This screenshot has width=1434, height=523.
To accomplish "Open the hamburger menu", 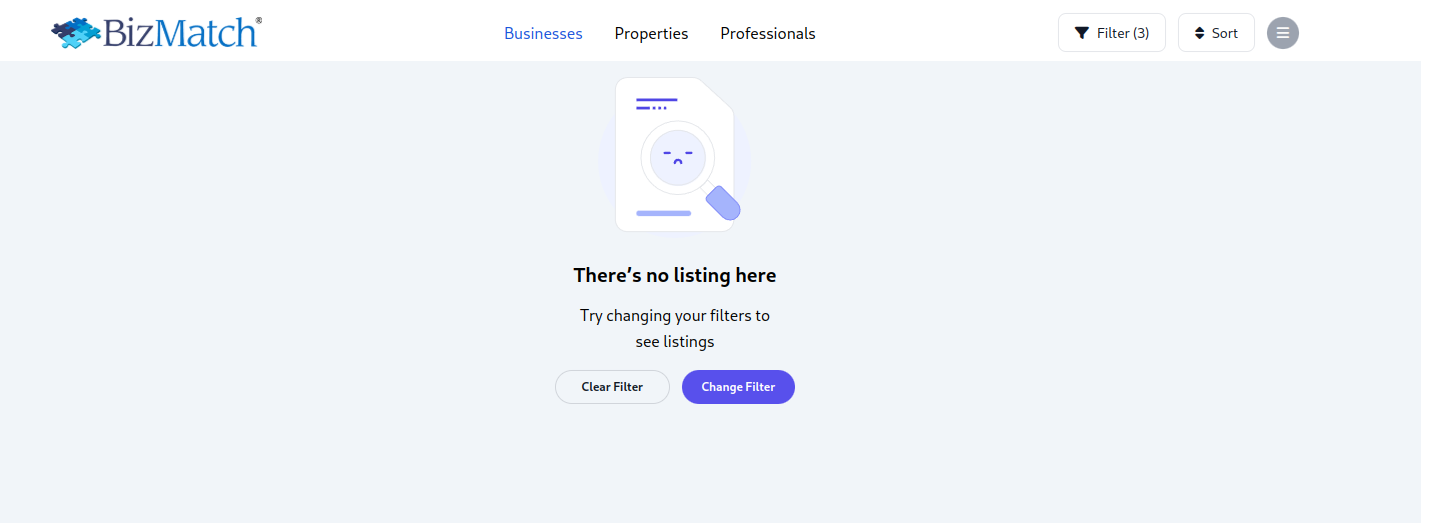I will coord(1283,33).
